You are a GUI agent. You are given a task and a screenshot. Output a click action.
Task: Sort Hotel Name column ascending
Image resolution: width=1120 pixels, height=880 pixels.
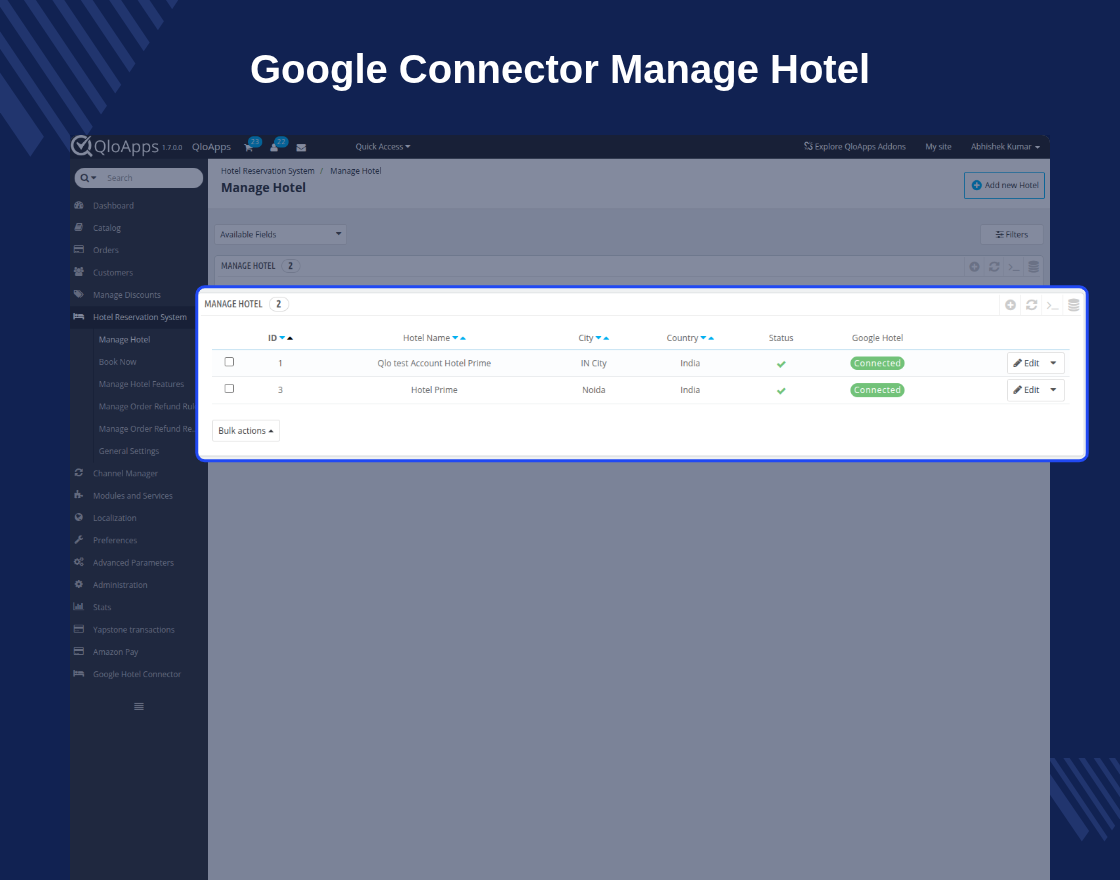pos(463,338)
